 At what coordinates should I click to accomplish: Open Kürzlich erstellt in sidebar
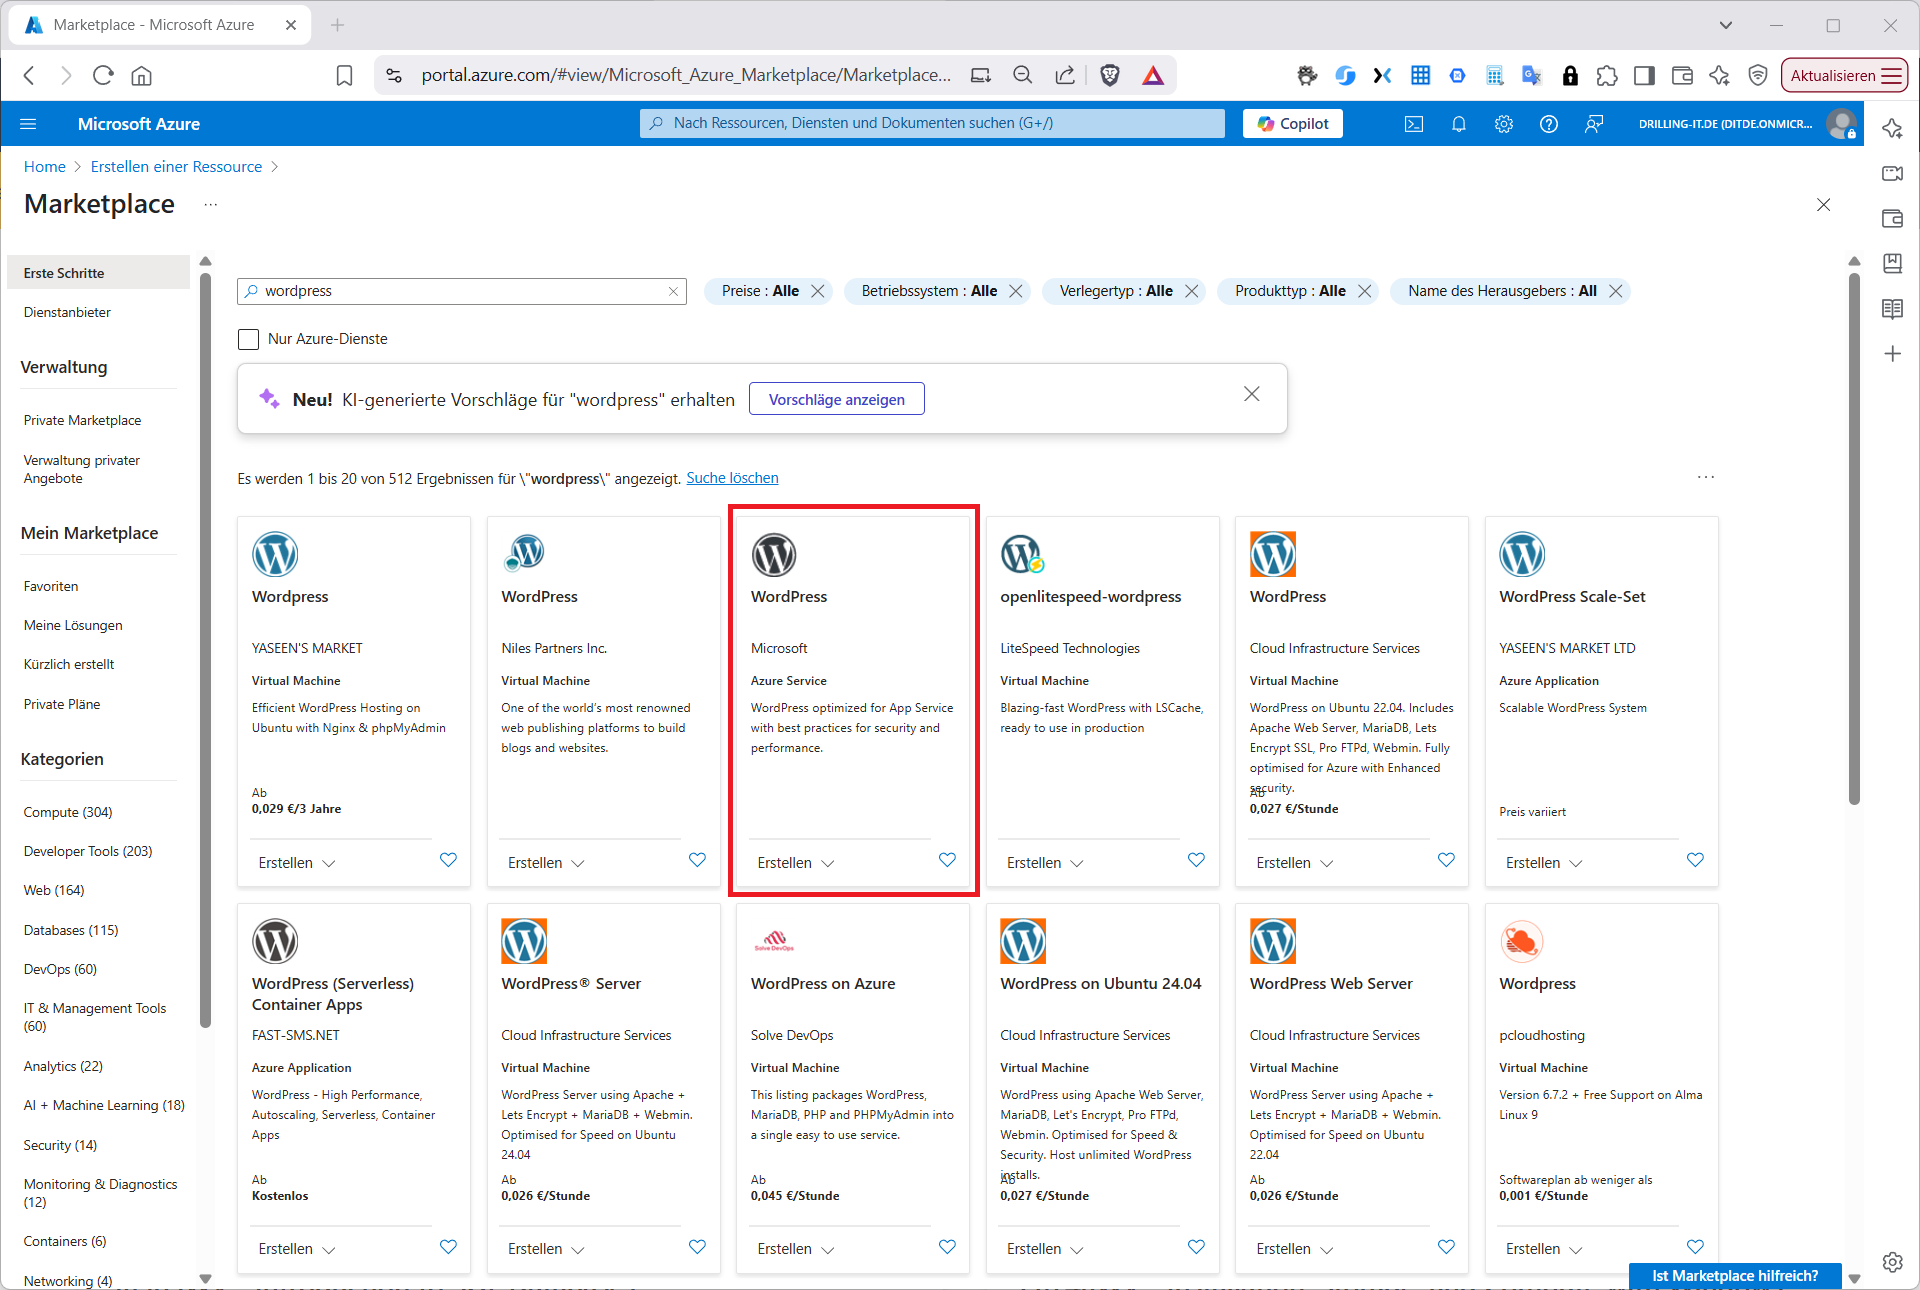69,664
